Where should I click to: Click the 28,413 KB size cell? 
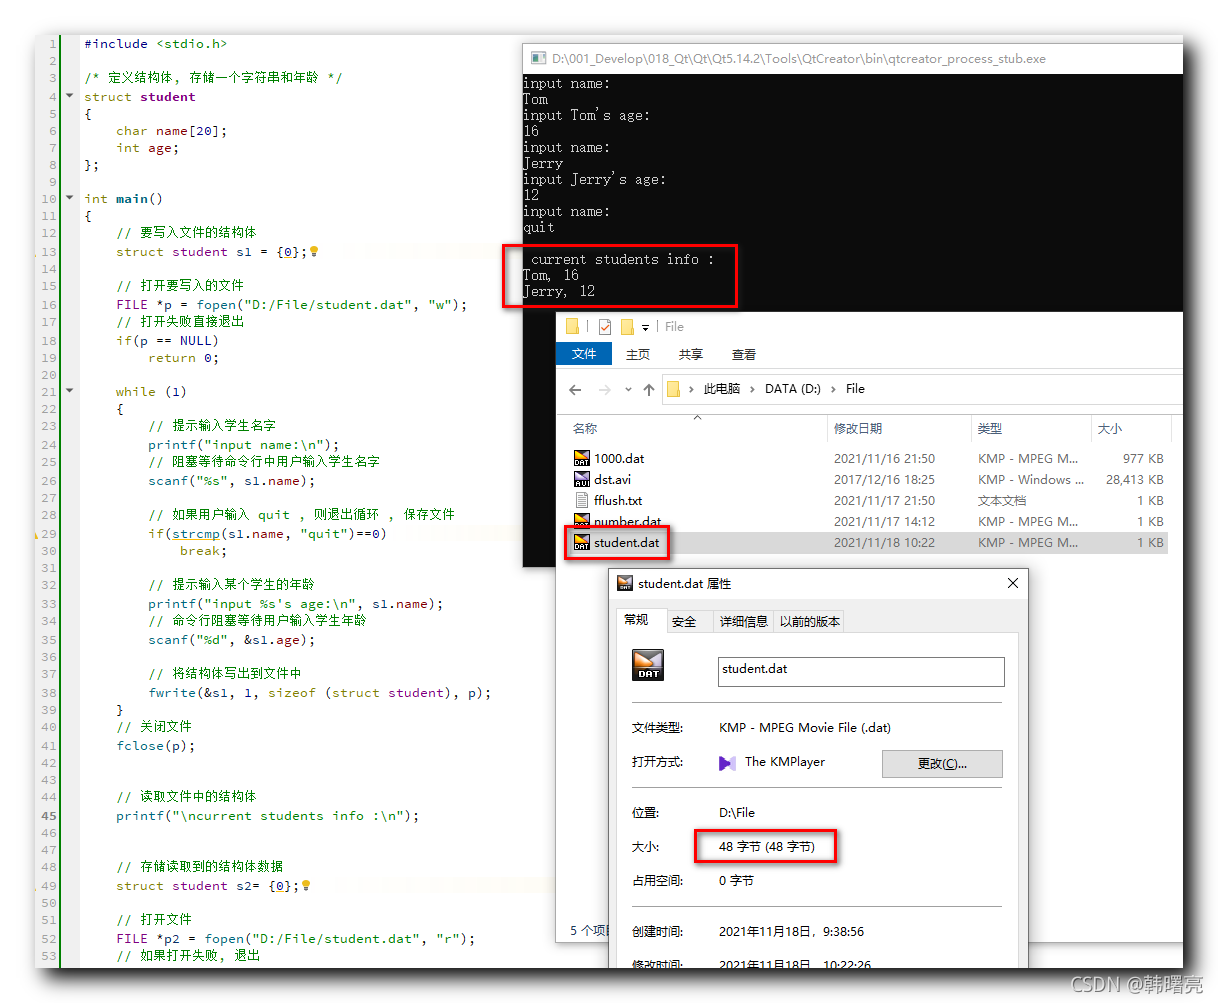point(1134,479)
